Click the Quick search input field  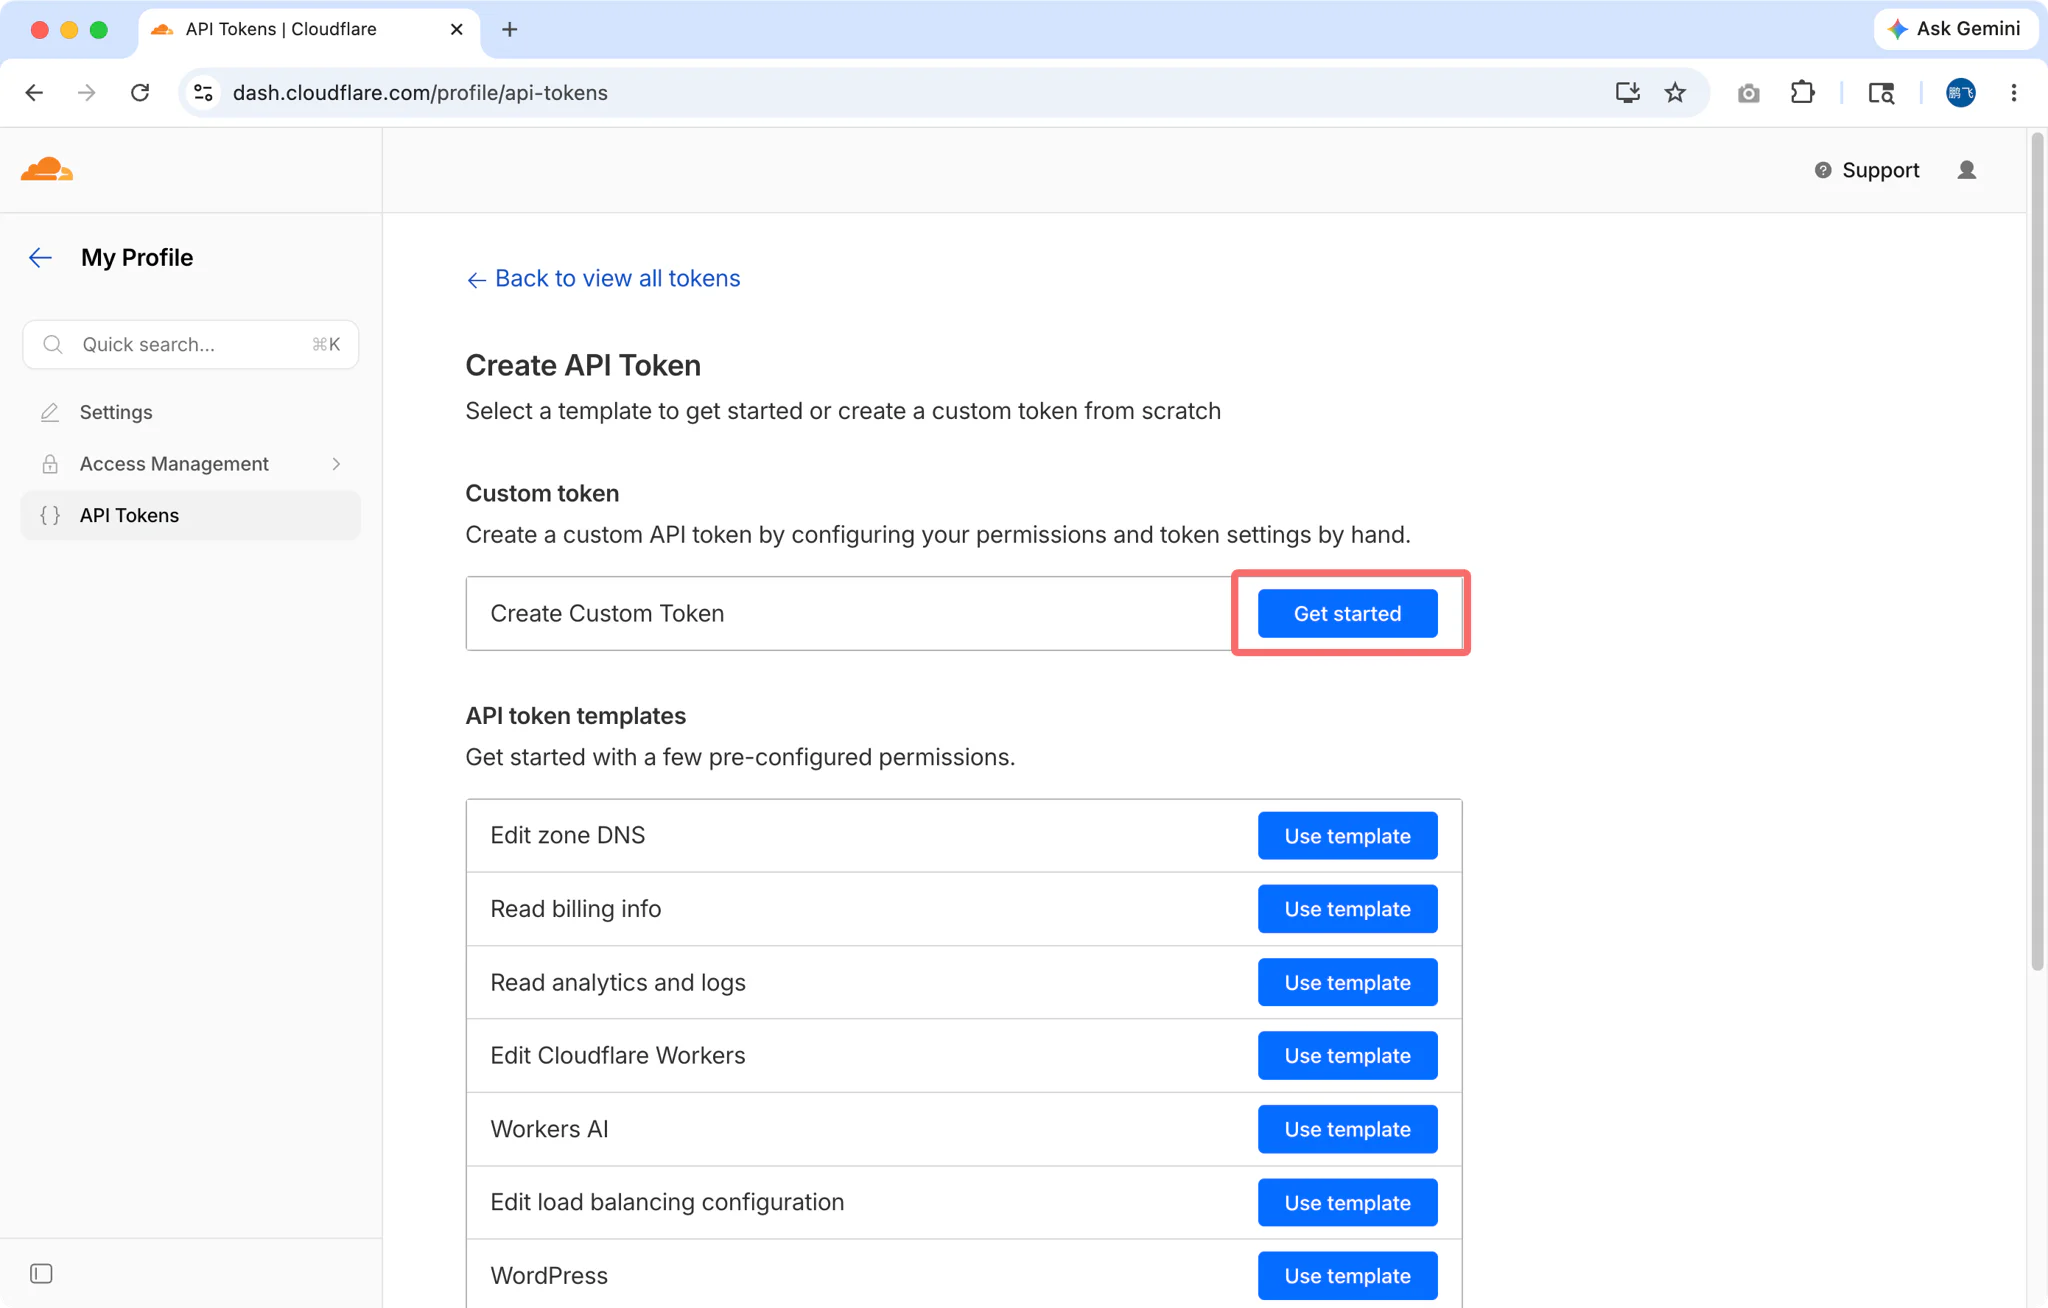pyautogui.click(x=190, y=344)
